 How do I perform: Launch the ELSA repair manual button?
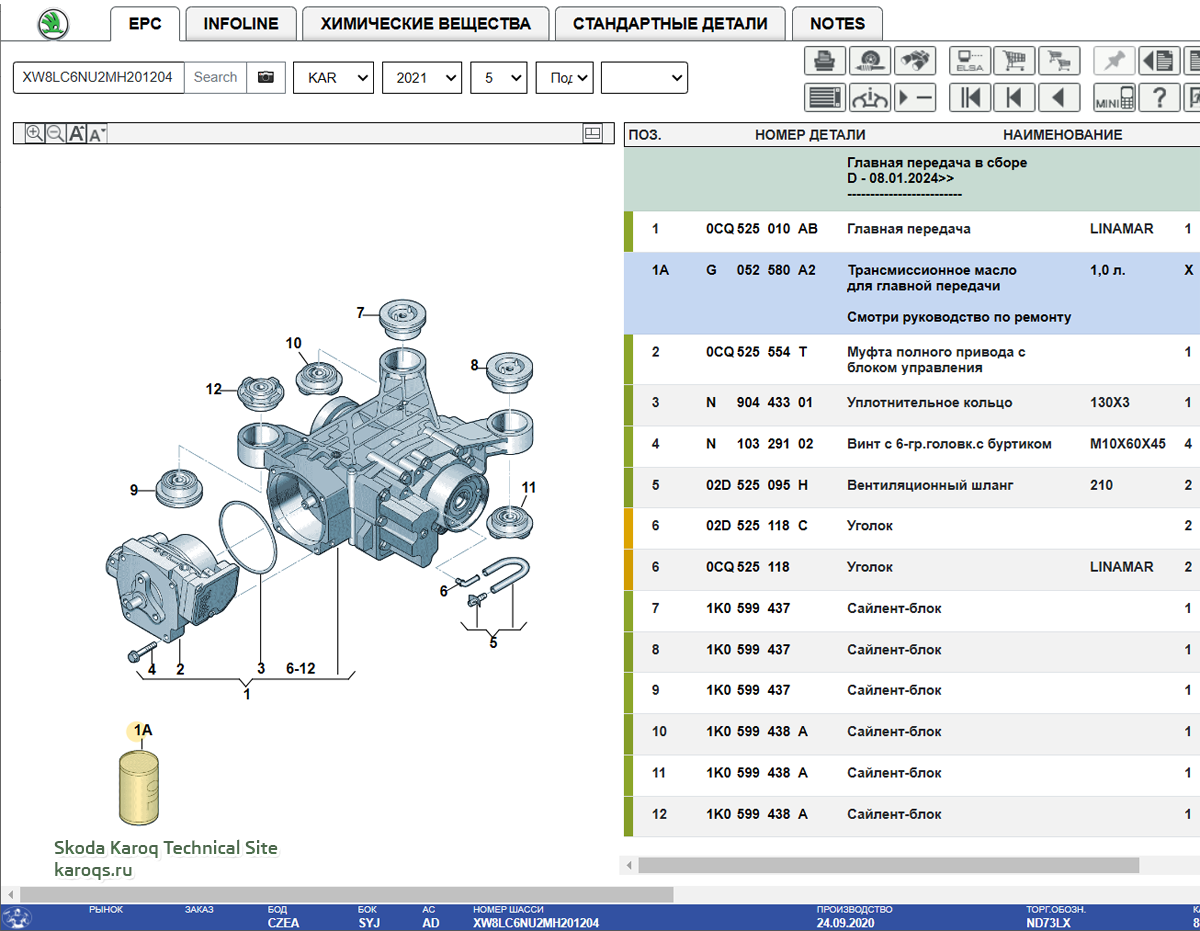tap(969, 61)
